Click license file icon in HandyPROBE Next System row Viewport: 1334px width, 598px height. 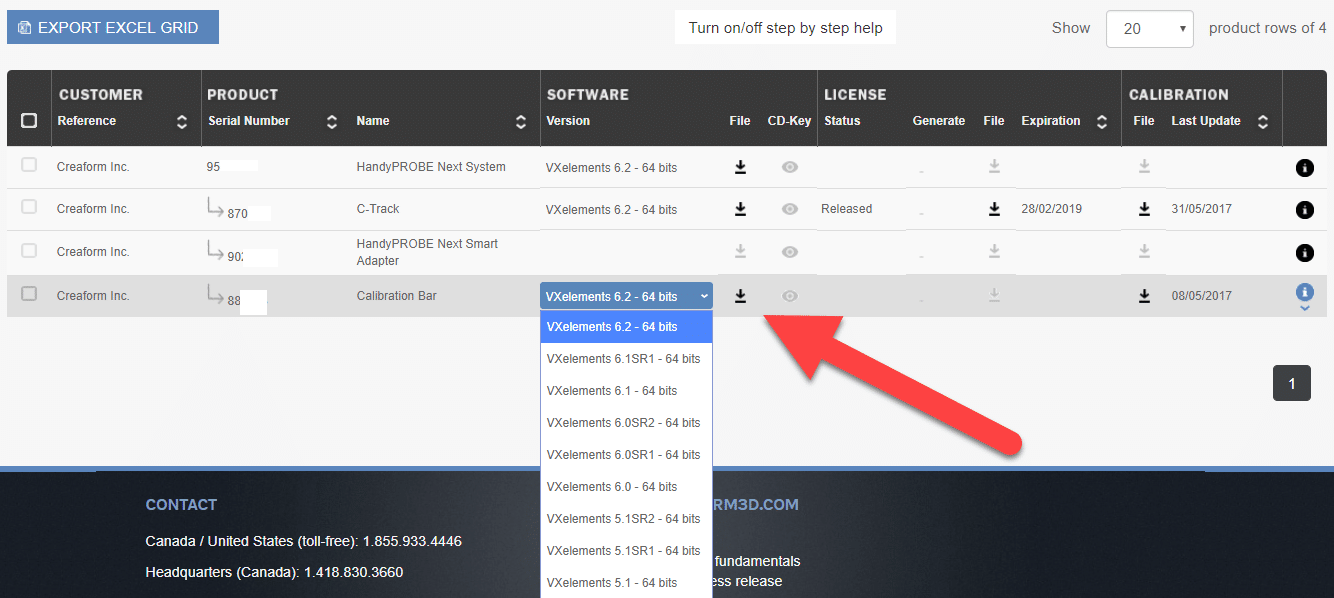[x=994, y=167]
